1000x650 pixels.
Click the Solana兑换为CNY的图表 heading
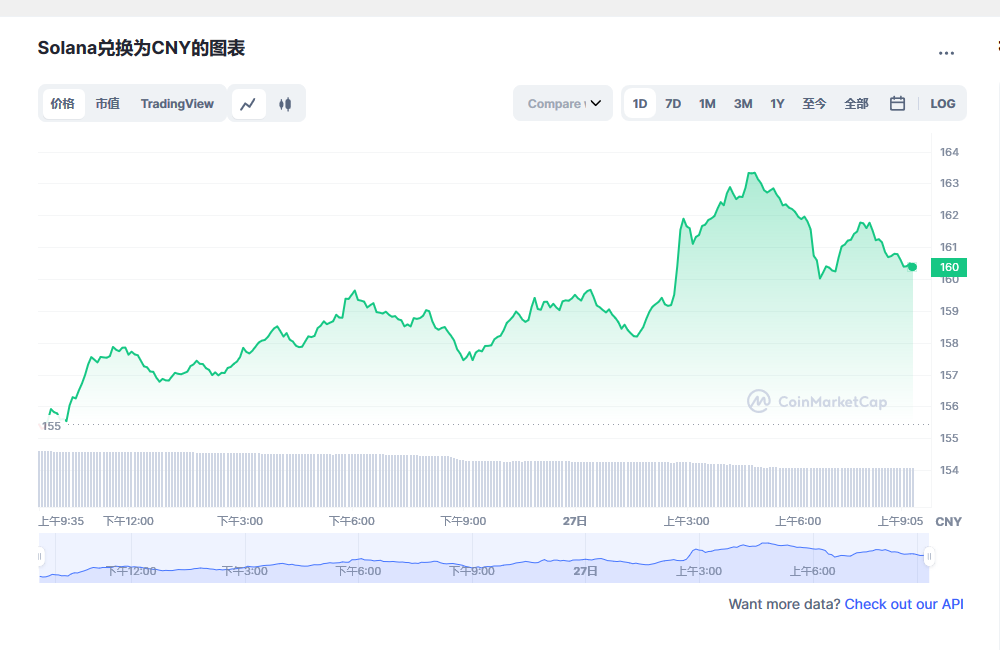point(141,48)
